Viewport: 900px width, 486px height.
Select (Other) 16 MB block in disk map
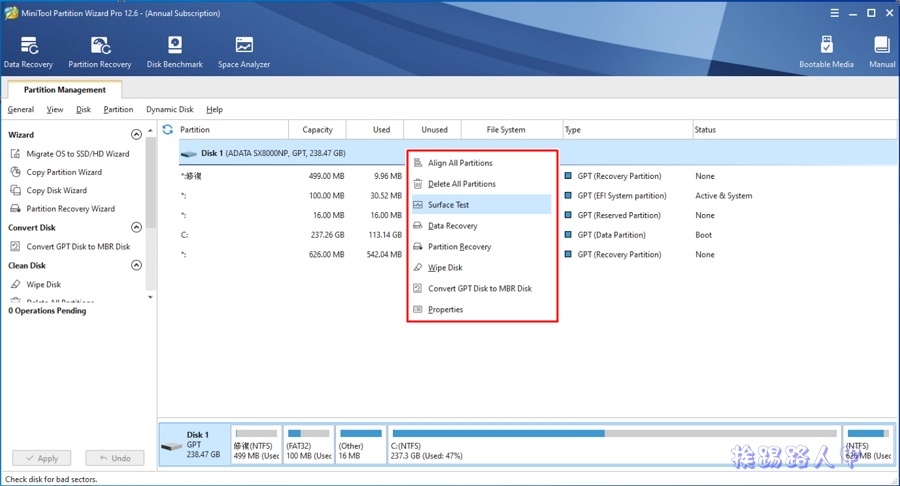[x=360, y=444]
